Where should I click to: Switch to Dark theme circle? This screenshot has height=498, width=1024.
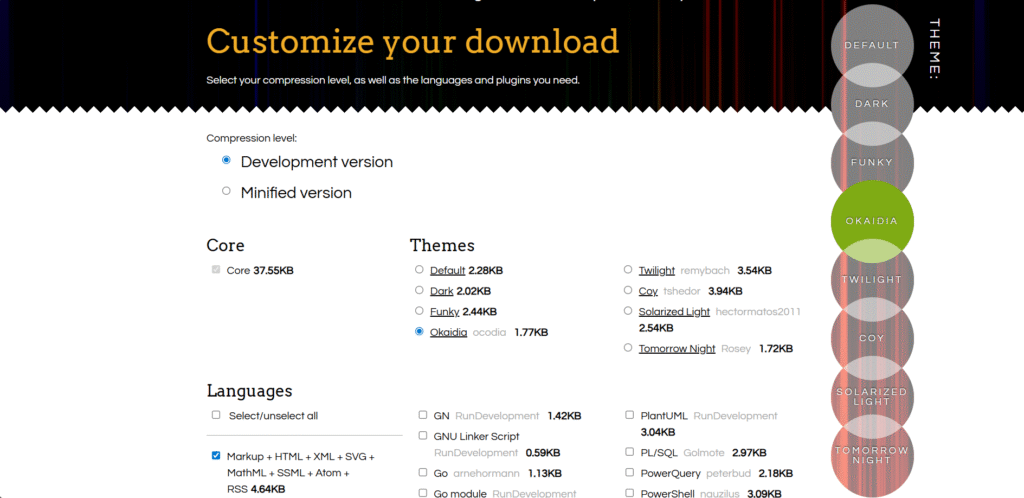[x=871, y=104]
